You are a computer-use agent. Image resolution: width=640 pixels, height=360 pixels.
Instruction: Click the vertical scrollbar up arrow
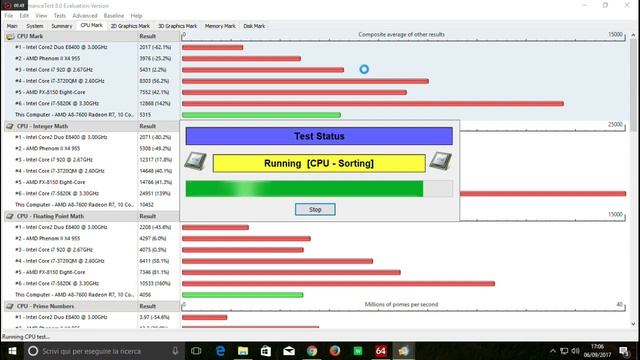[633, 36]
